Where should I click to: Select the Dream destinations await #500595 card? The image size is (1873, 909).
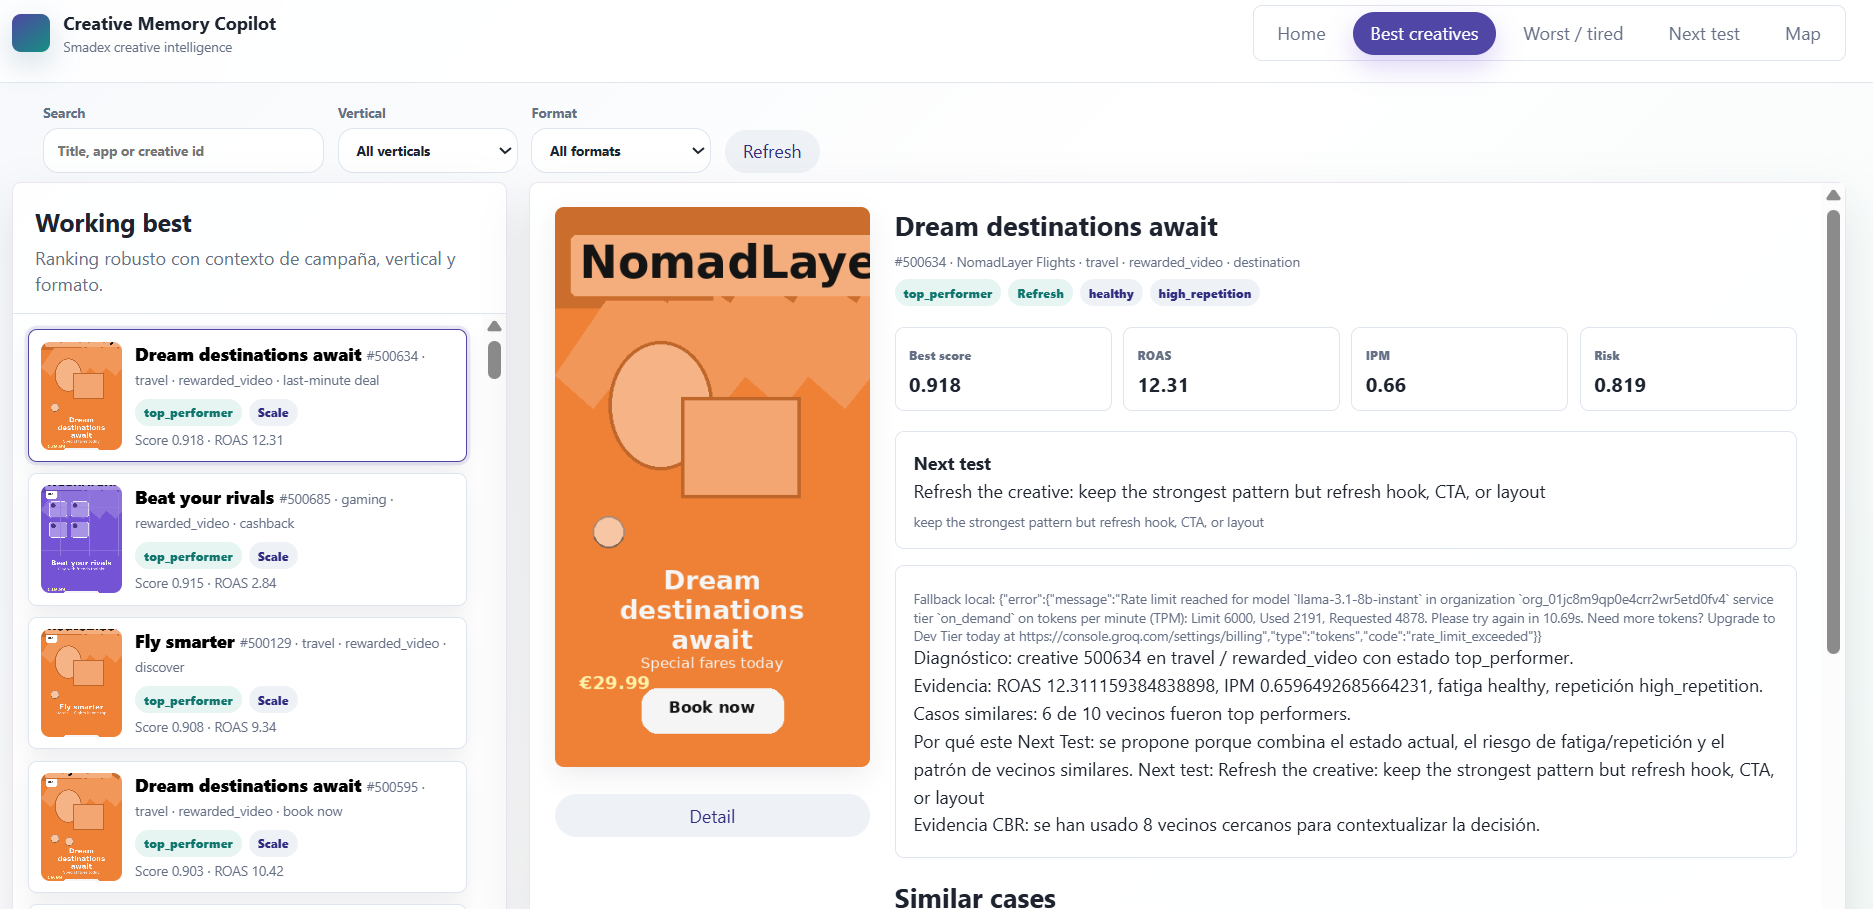click(247, 827)
